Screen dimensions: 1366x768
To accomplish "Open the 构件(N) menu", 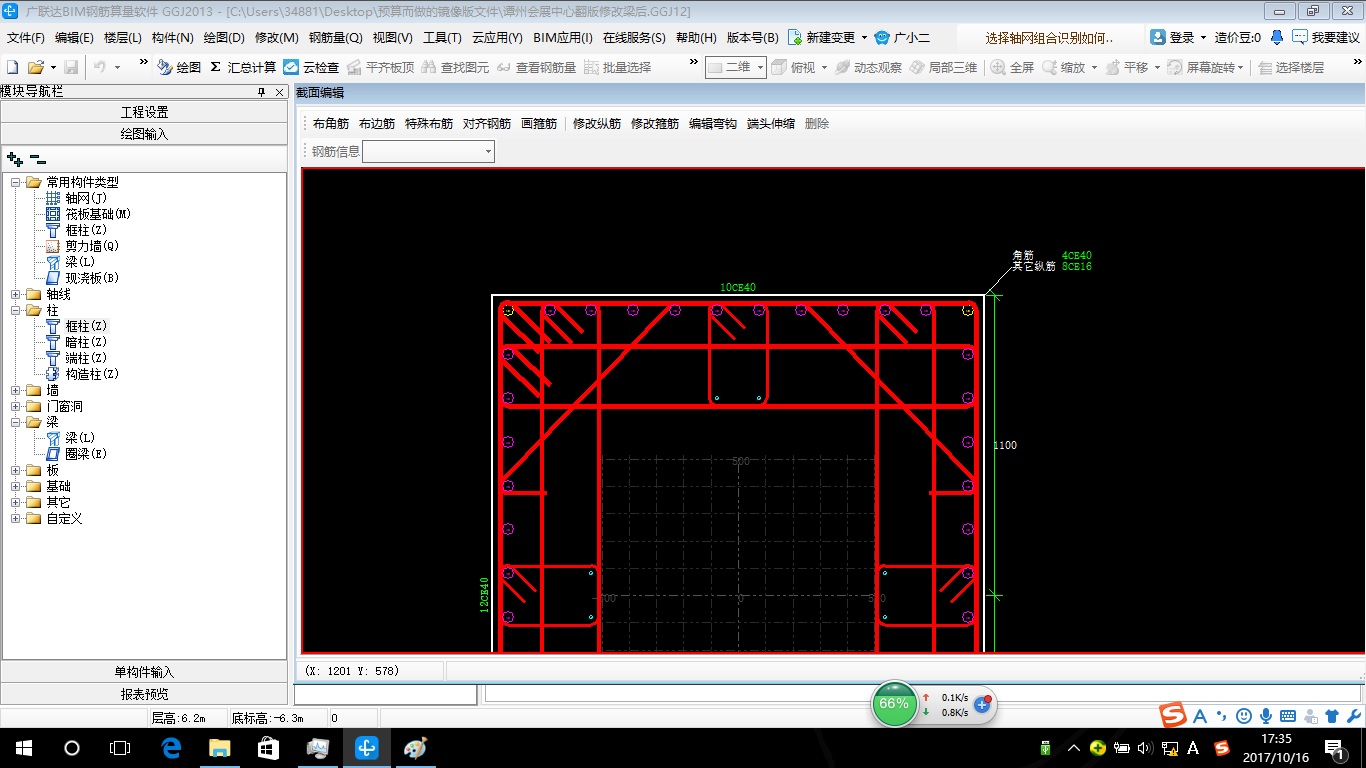I will pyautogui.click(x=172, y=37).
